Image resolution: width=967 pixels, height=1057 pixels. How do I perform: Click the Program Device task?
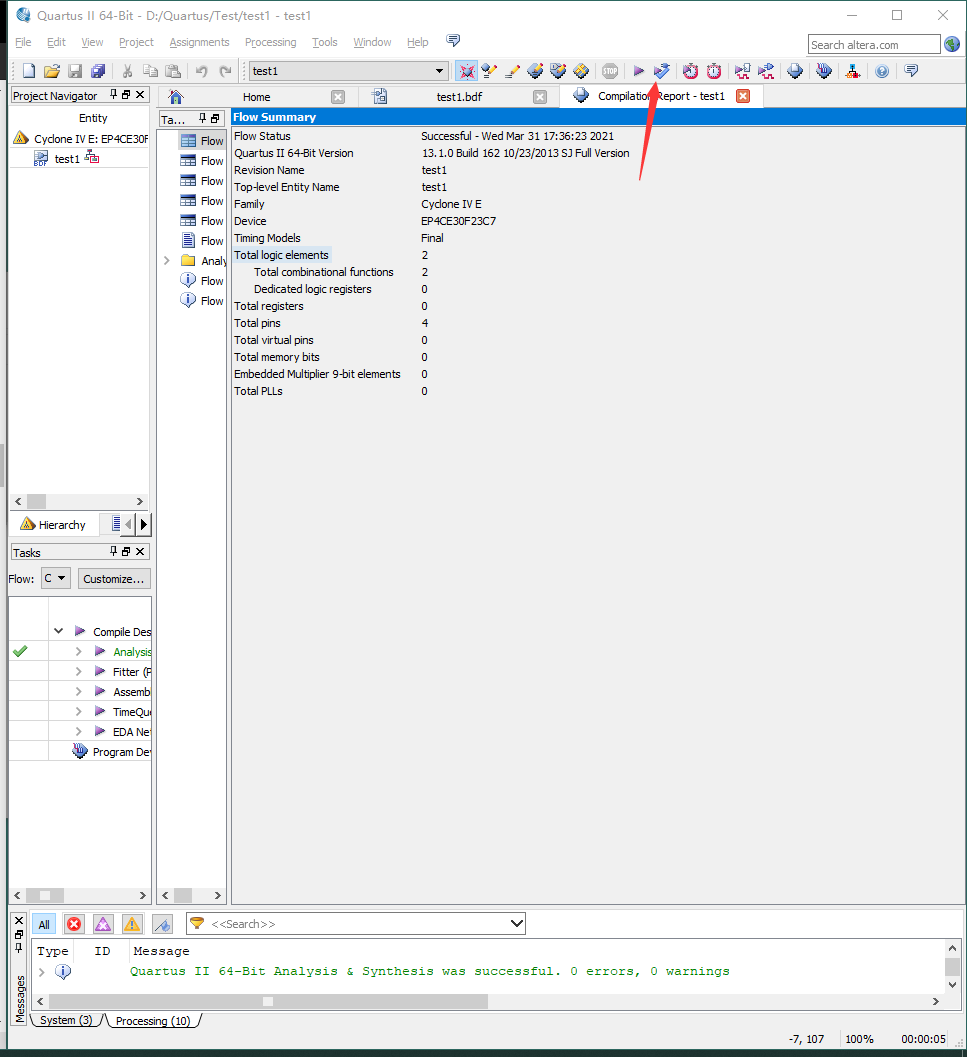pos(111,752)
